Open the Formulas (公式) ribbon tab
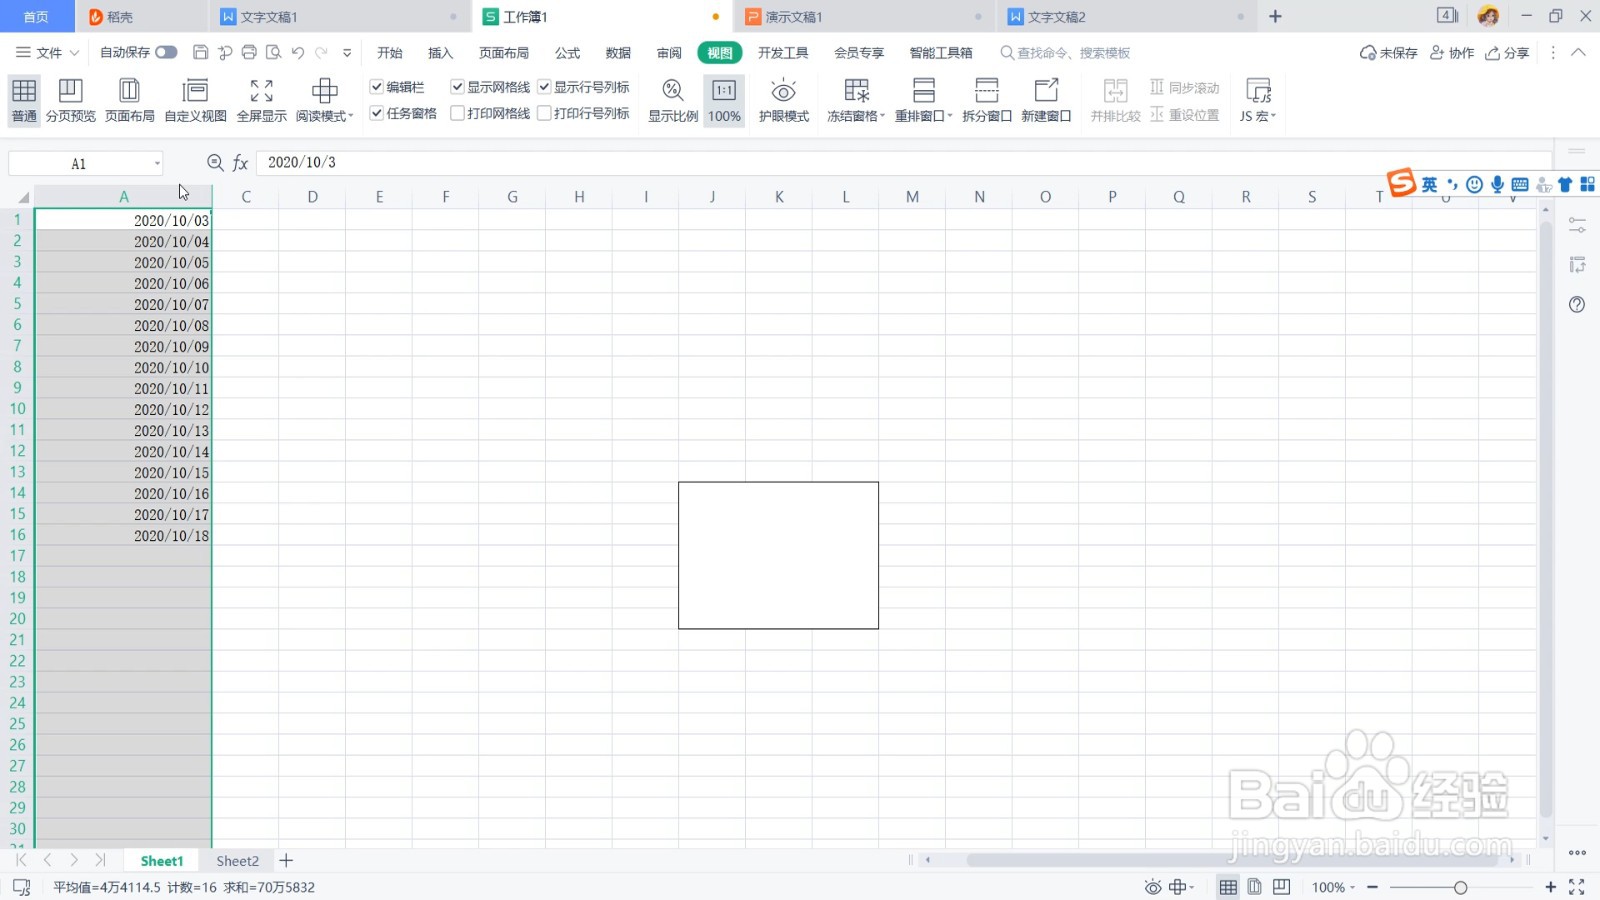Screen dimensions: 1600x900 568,52
